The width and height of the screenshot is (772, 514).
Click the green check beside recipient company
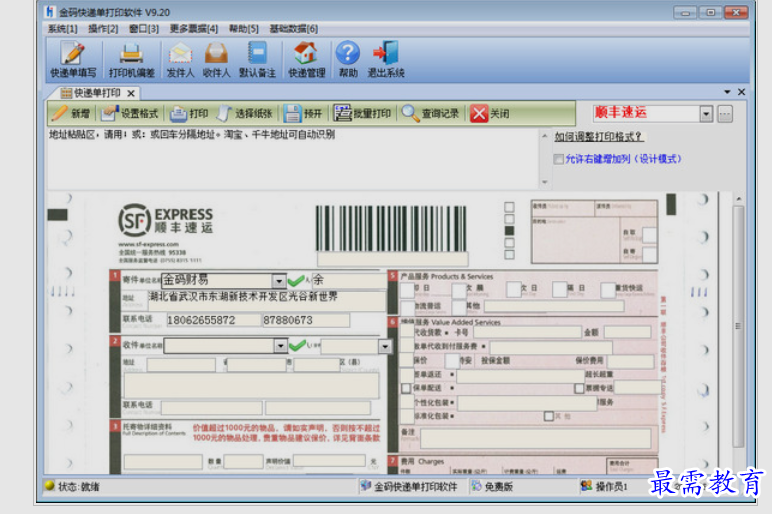[297, 346]
